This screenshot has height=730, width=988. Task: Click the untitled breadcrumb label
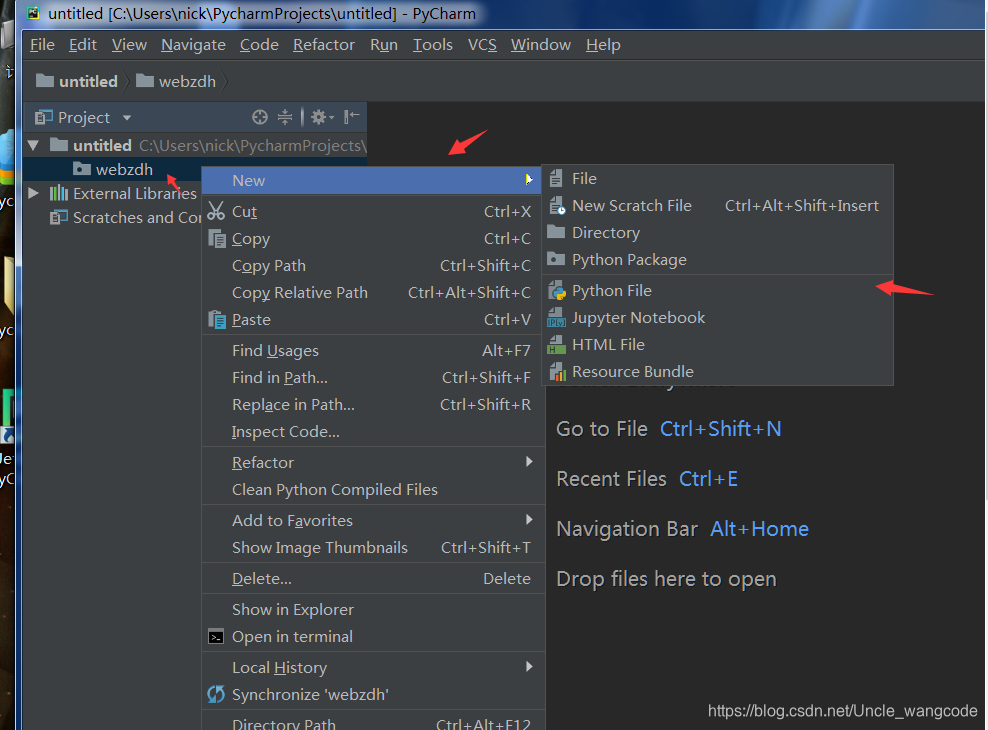pos(88,81)
